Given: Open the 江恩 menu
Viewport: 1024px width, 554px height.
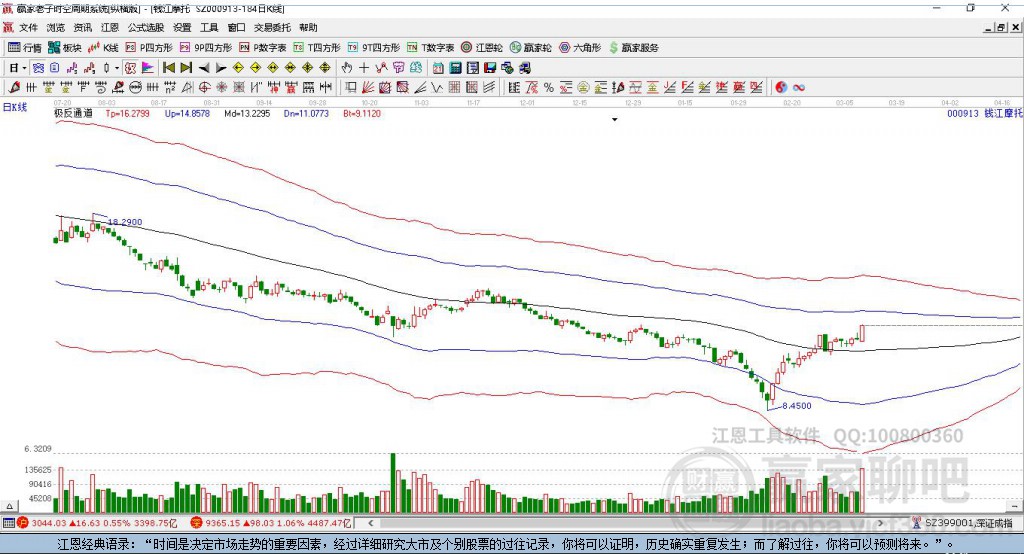Looking at the screenshot, I should pos(110,27).
